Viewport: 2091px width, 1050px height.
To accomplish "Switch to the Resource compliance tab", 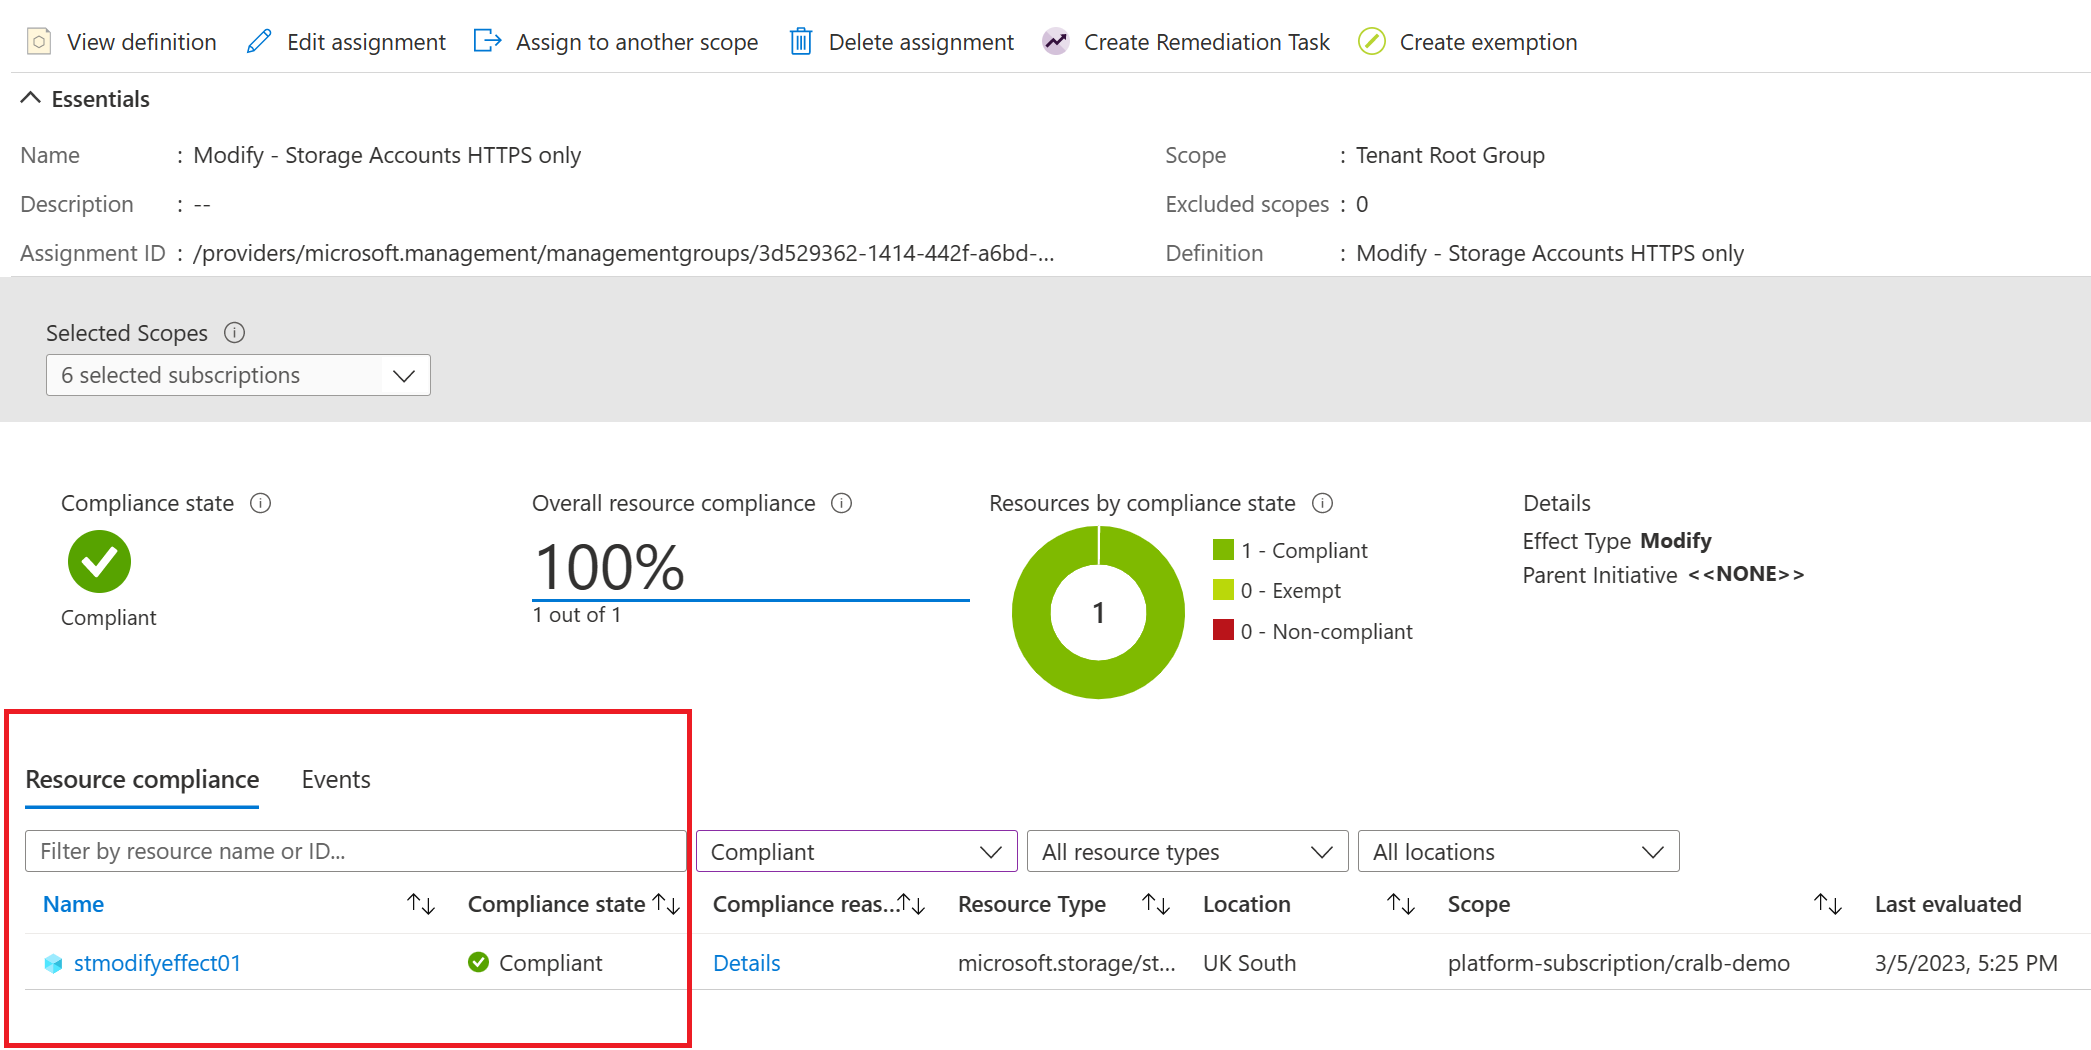I will [142, 780].
